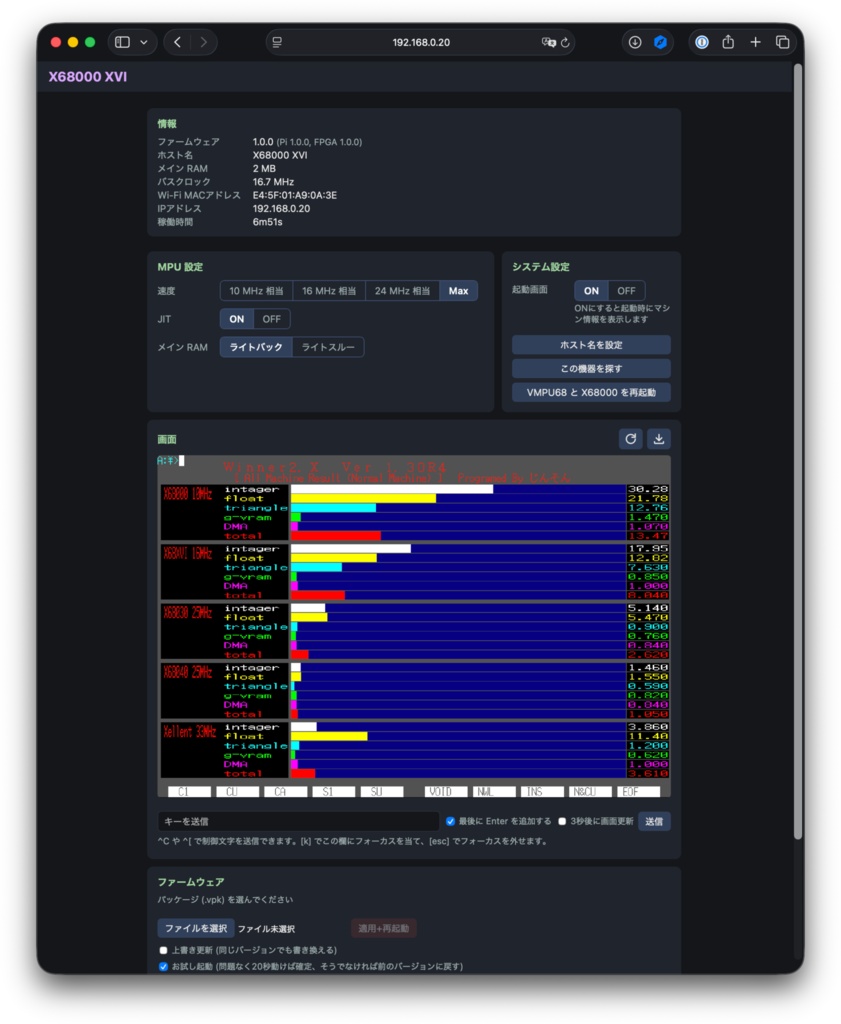The width and height of the screenshot is (841, 1024).
Task: Click the この機器を探す button
Action: [591, 369]
